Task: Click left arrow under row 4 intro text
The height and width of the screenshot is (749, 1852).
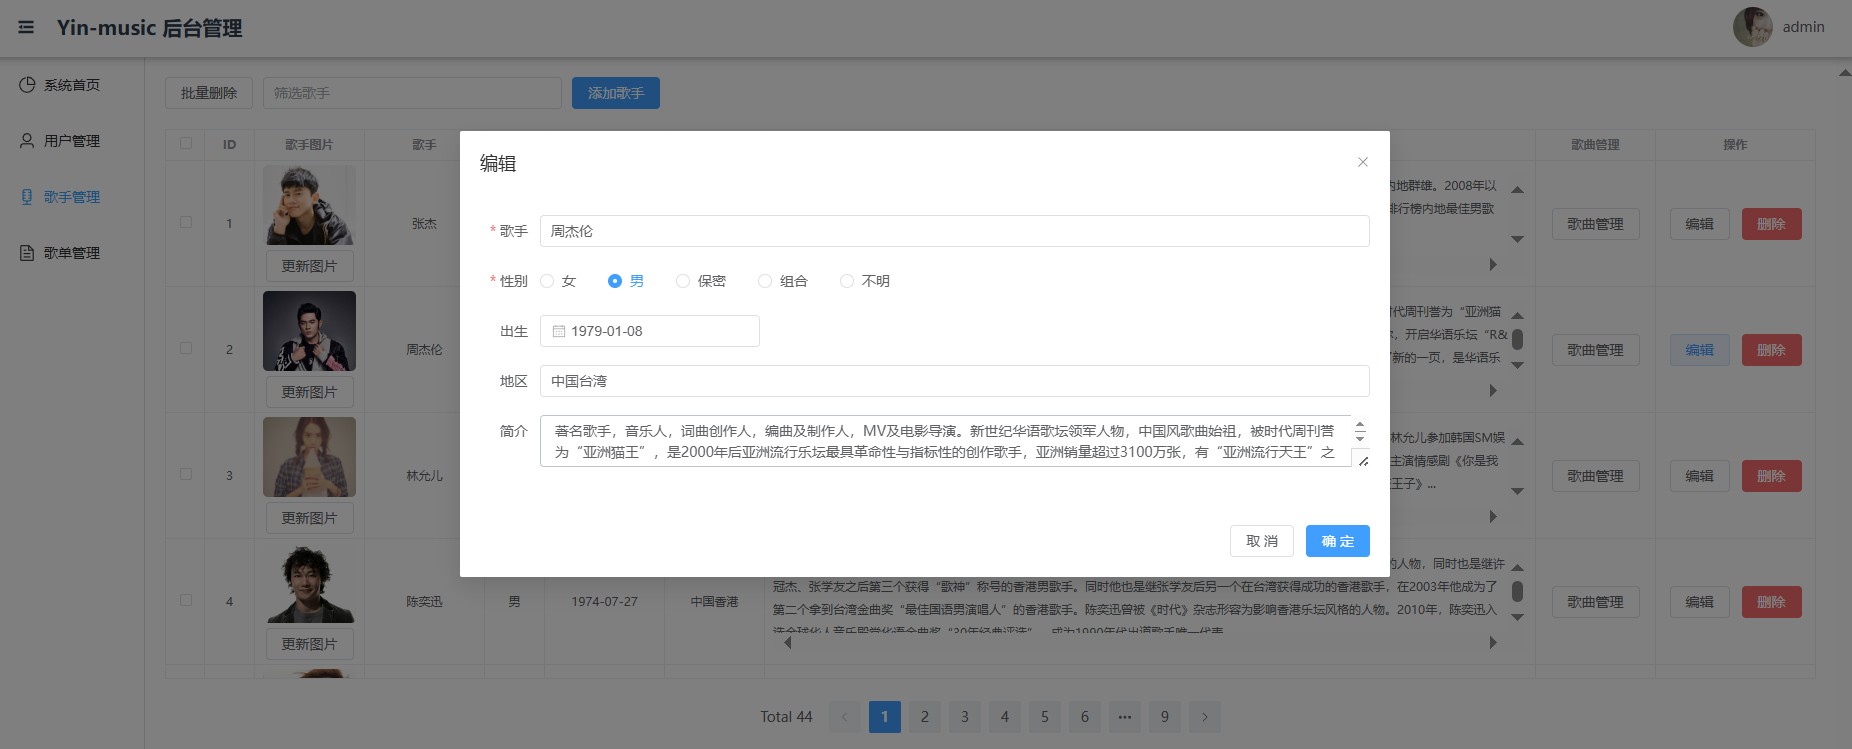Action: (x=787, y=643)
